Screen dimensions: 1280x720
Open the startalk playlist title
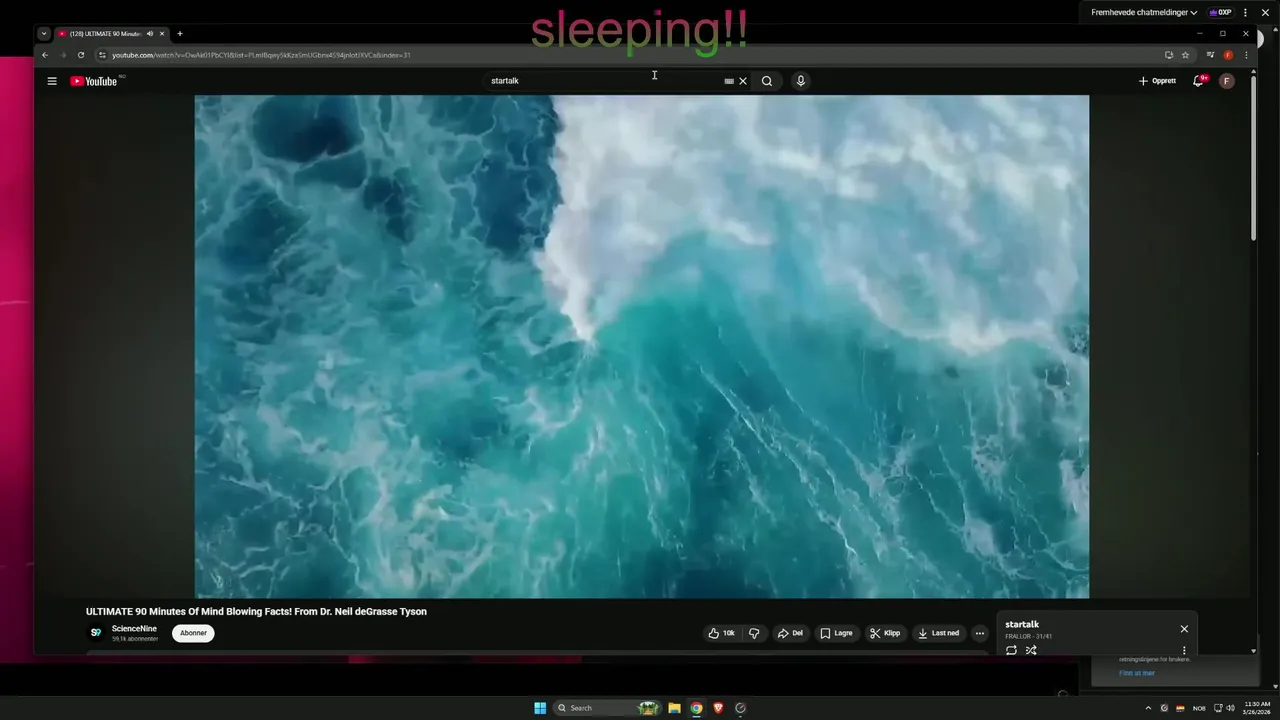point(1022,625)
